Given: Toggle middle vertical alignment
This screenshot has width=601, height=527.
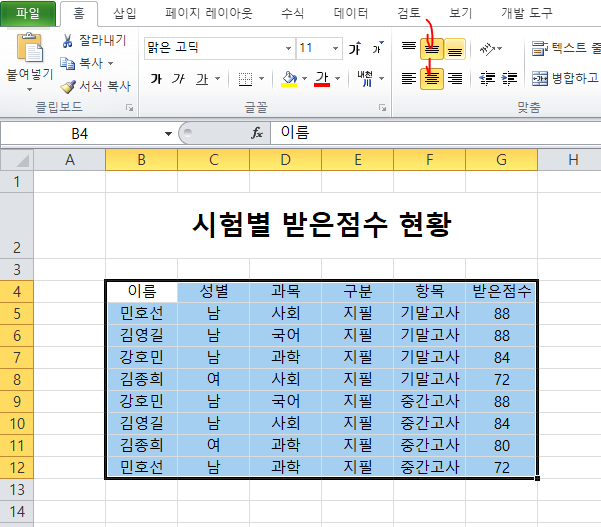Looking at the screenshot, I should 432,49.
